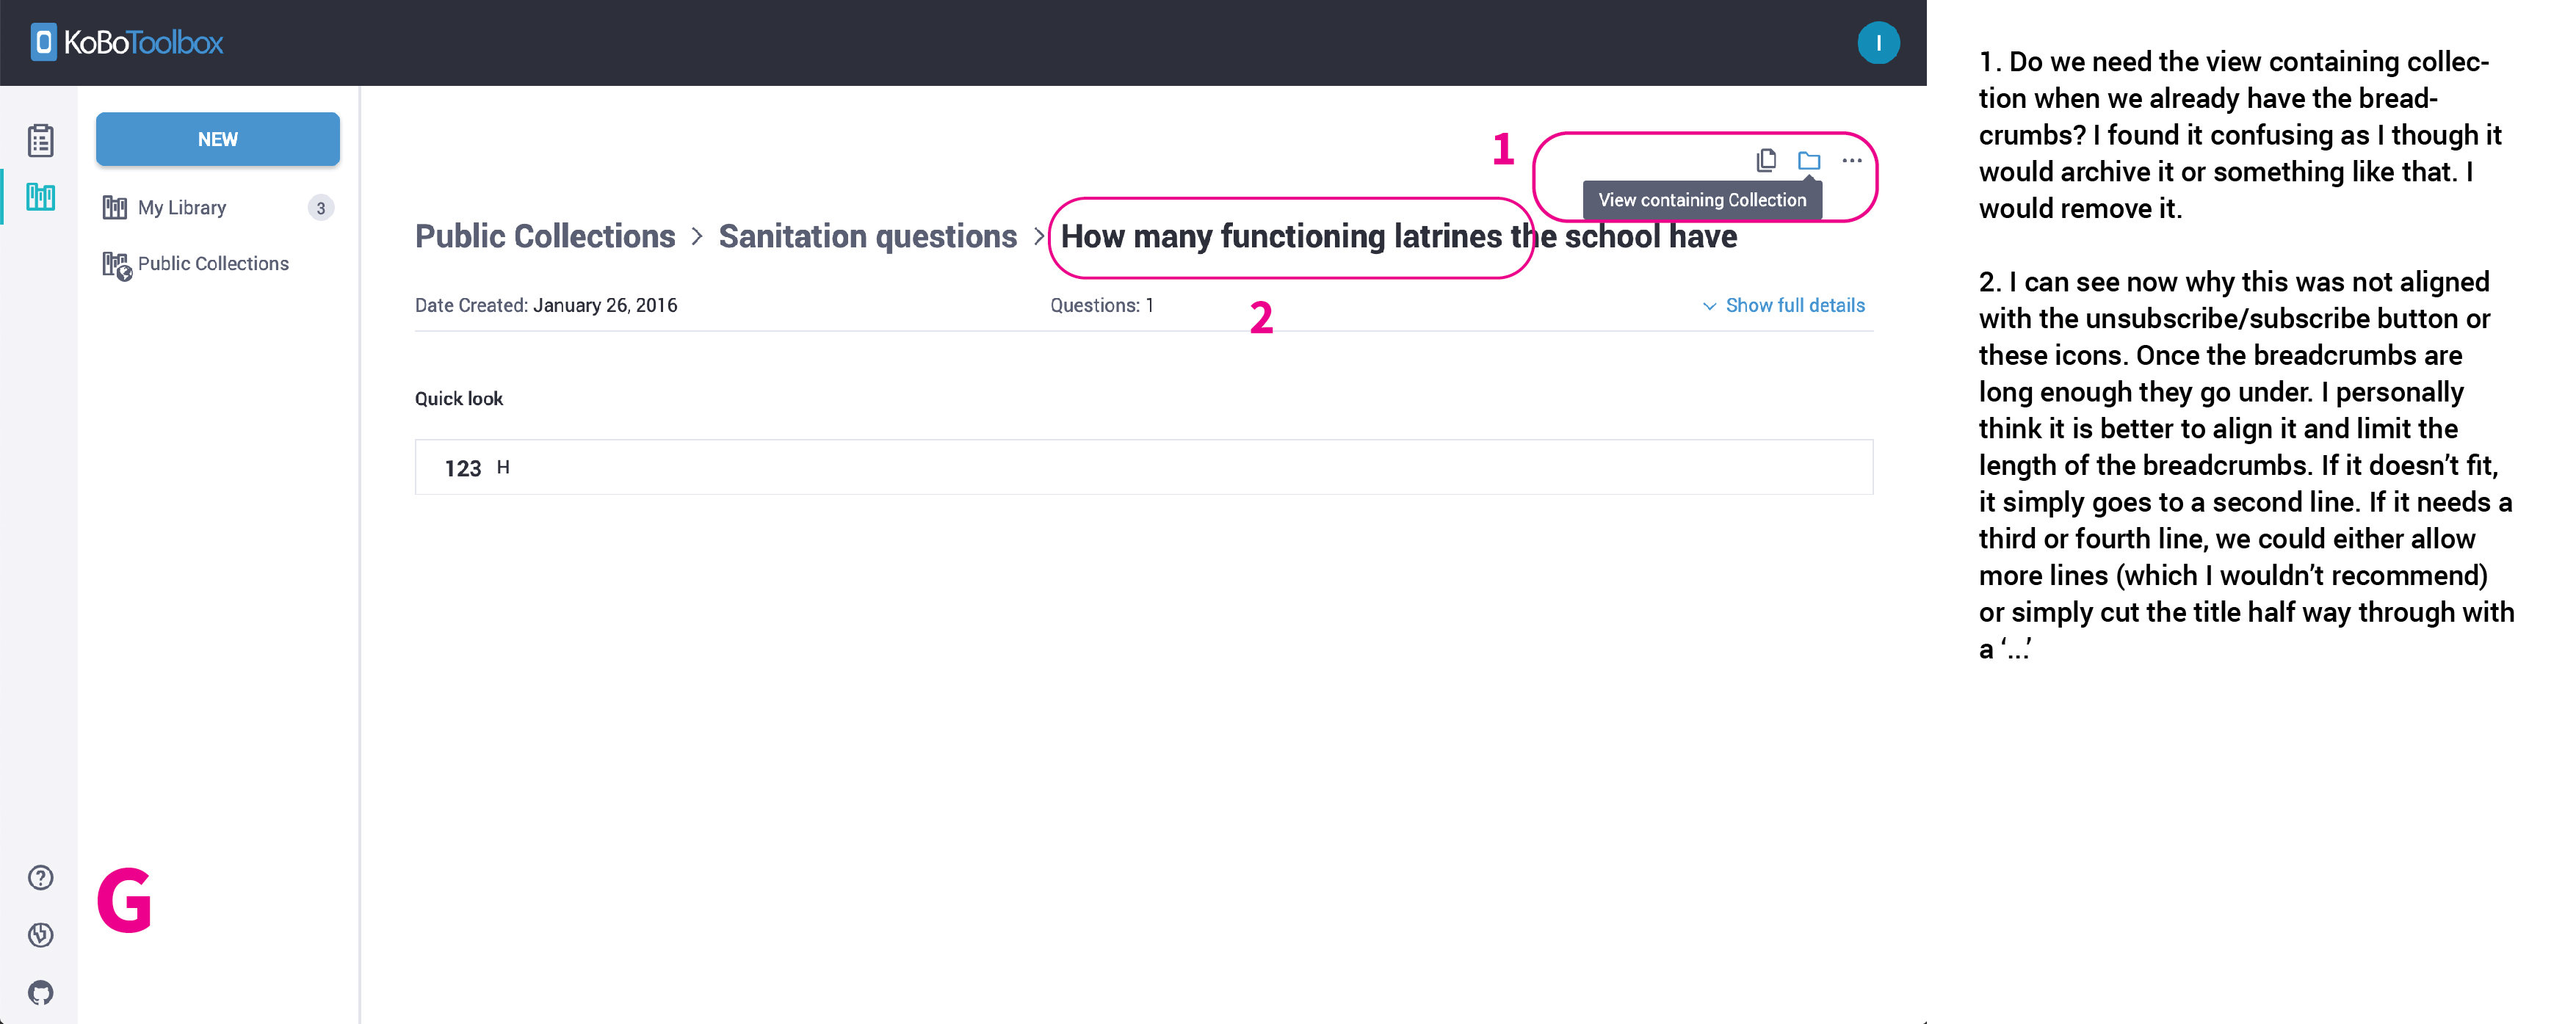Click the version info icon above the GitHub icon
Image resolution: width=2576 pixels, height=1024 pixels.
click(x=40, y=935)
